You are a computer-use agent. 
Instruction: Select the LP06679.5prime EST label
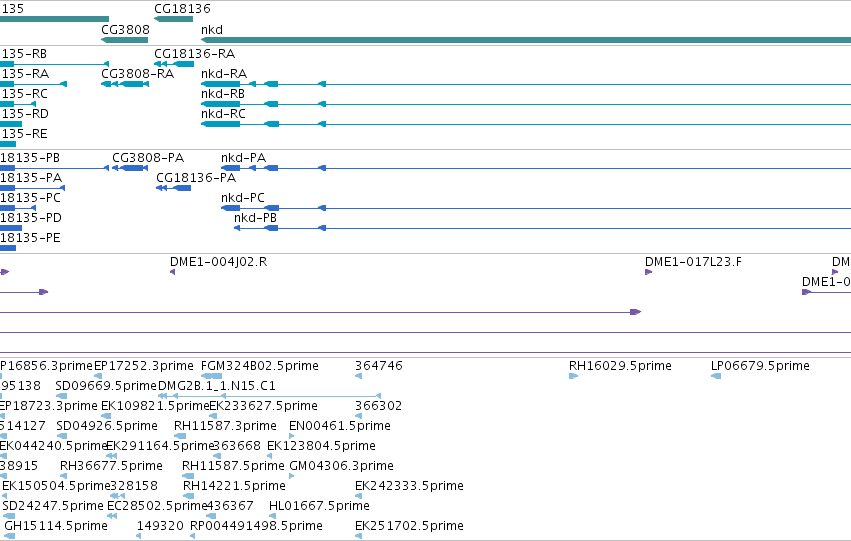click(760, 366)
